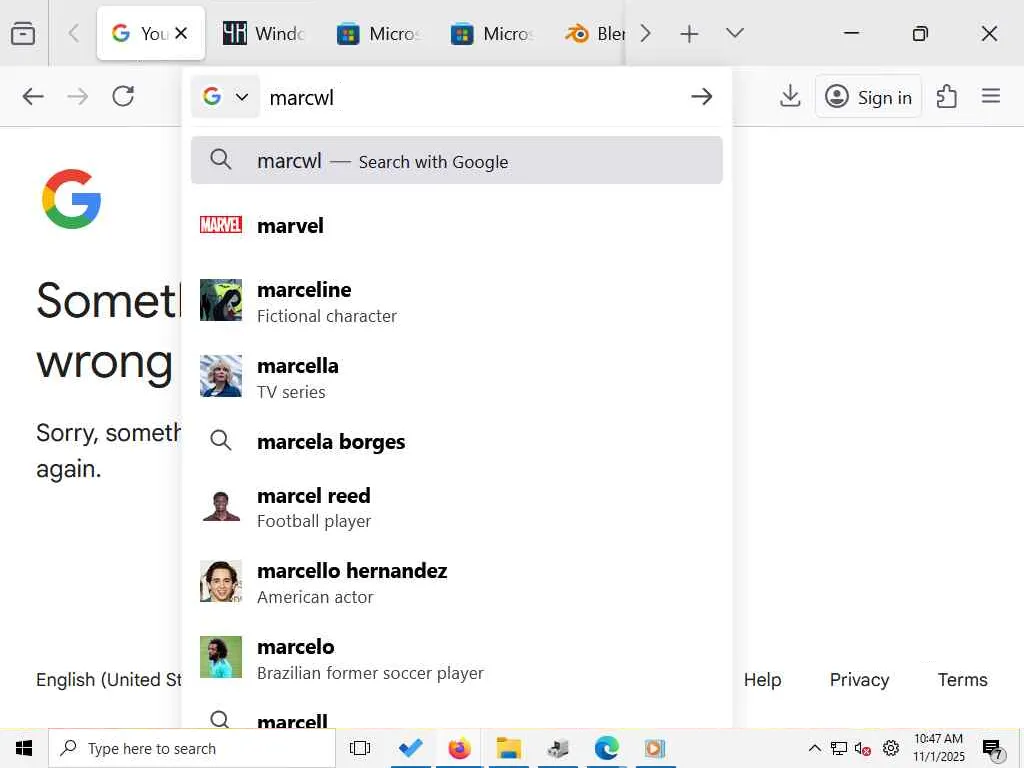Screen dimensions: 1024x768
Task: Click the address bar text field
Action: click(x=470, y=98)
